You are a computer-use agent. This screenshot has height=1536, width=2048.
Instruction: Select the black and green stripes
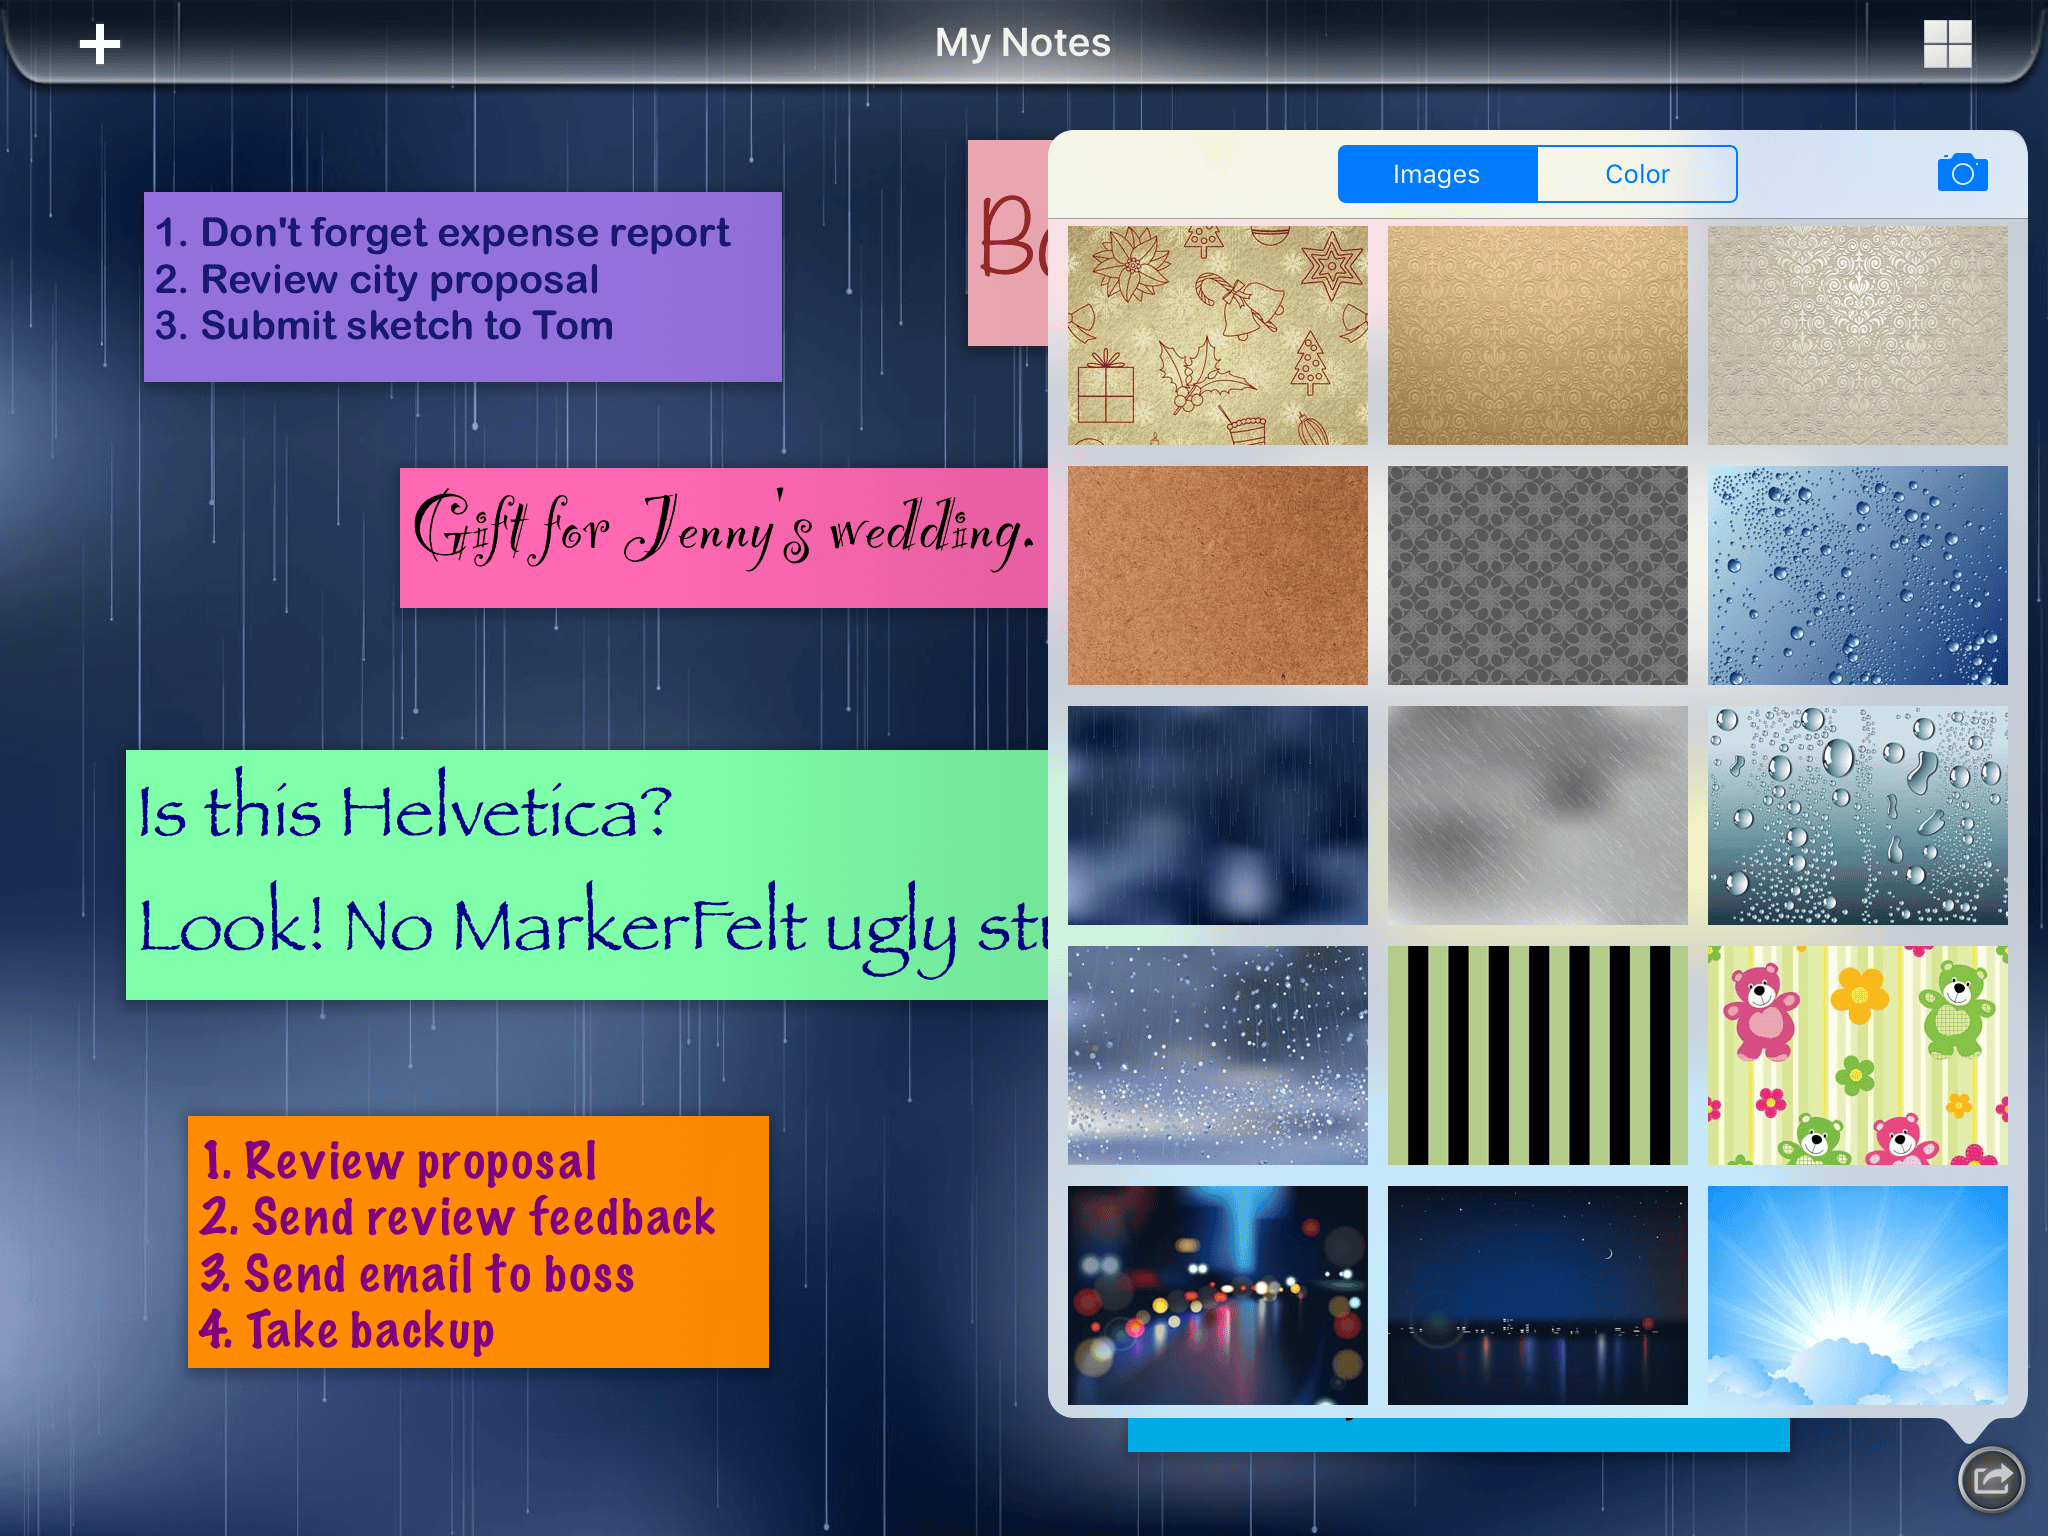(1537, 1055)
